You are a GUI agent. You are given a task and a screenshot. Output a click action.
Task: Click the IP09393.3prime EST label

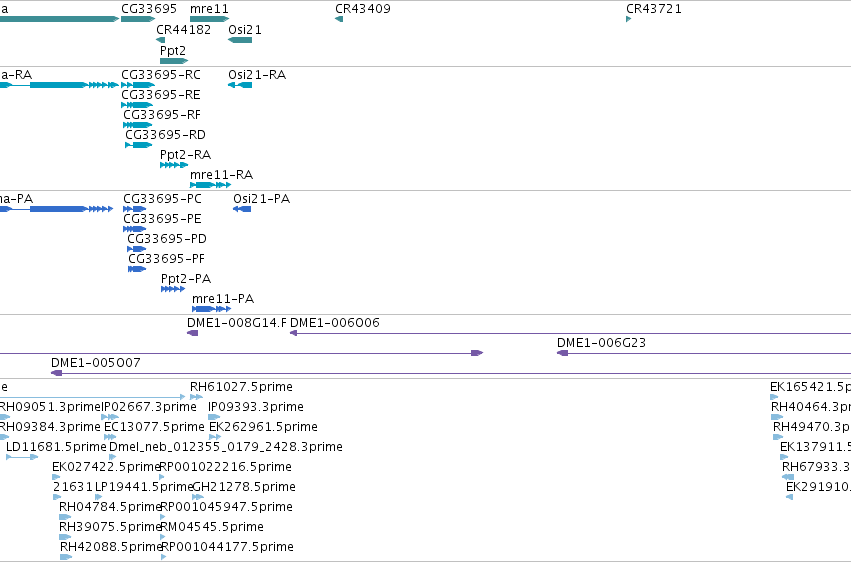click(x=256, y=407)
